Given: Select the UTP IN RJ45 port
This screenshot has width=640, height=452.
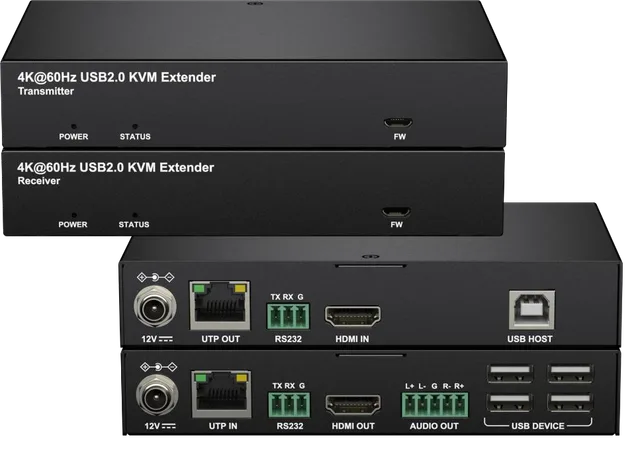Looking at the screenshot, I should coord(222,394).
